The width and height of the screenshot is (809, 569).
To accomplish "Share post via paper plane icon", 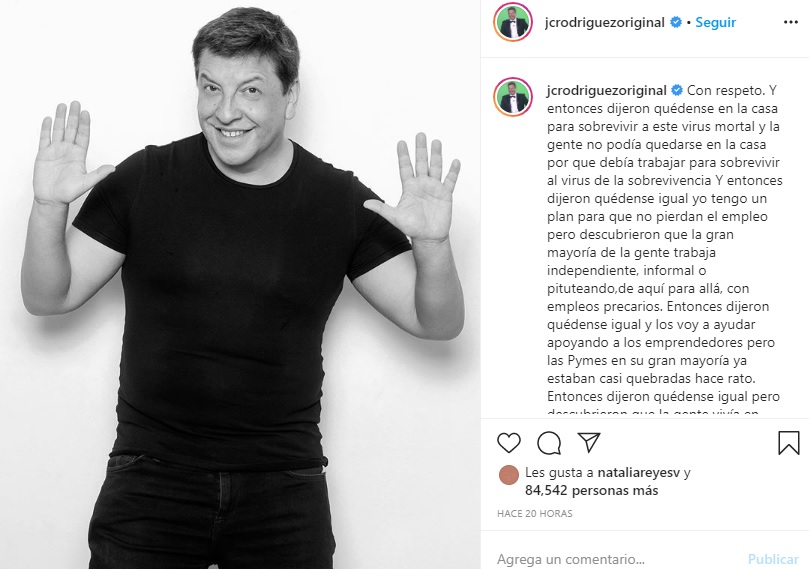I will point(589,442).
